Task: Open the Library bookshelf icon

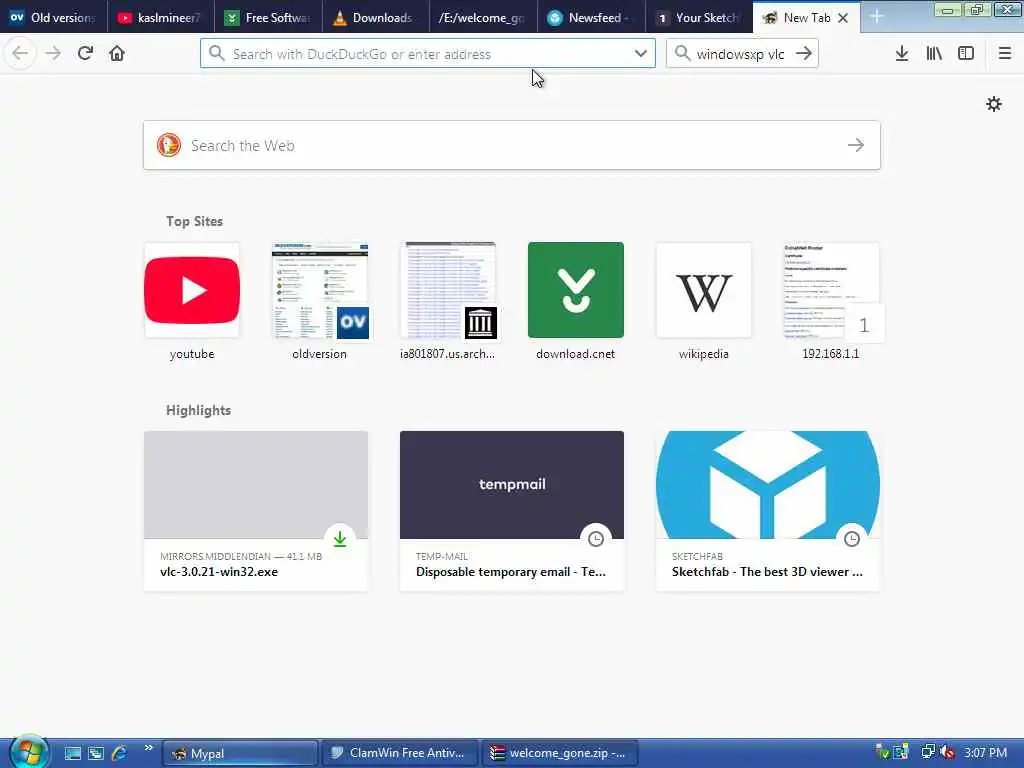Action: tap(934, 54)
